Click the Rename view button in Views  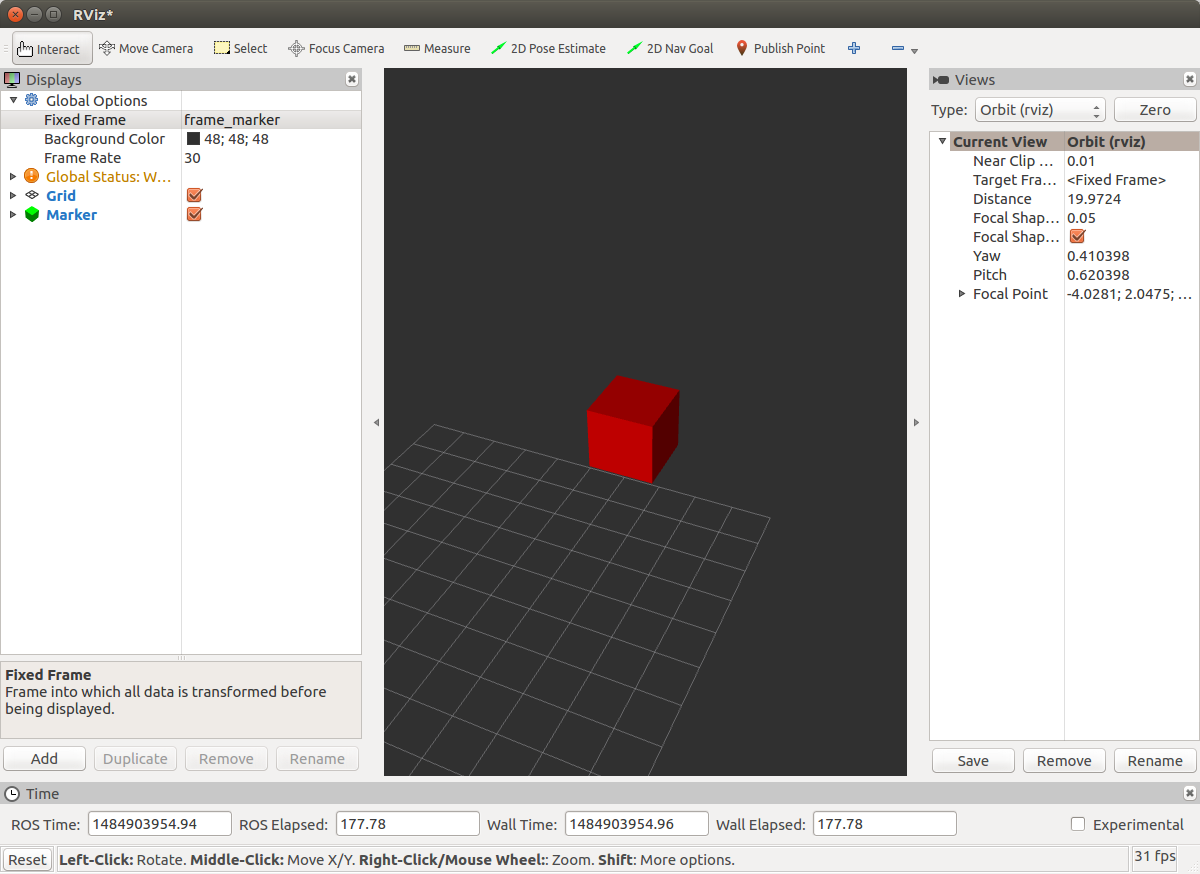click(1155, 760)
